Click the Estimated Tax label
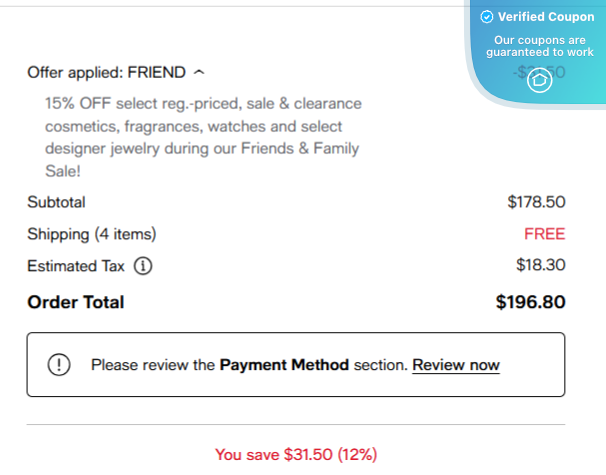This screenshot has width=606, height=475. (77, 266)
